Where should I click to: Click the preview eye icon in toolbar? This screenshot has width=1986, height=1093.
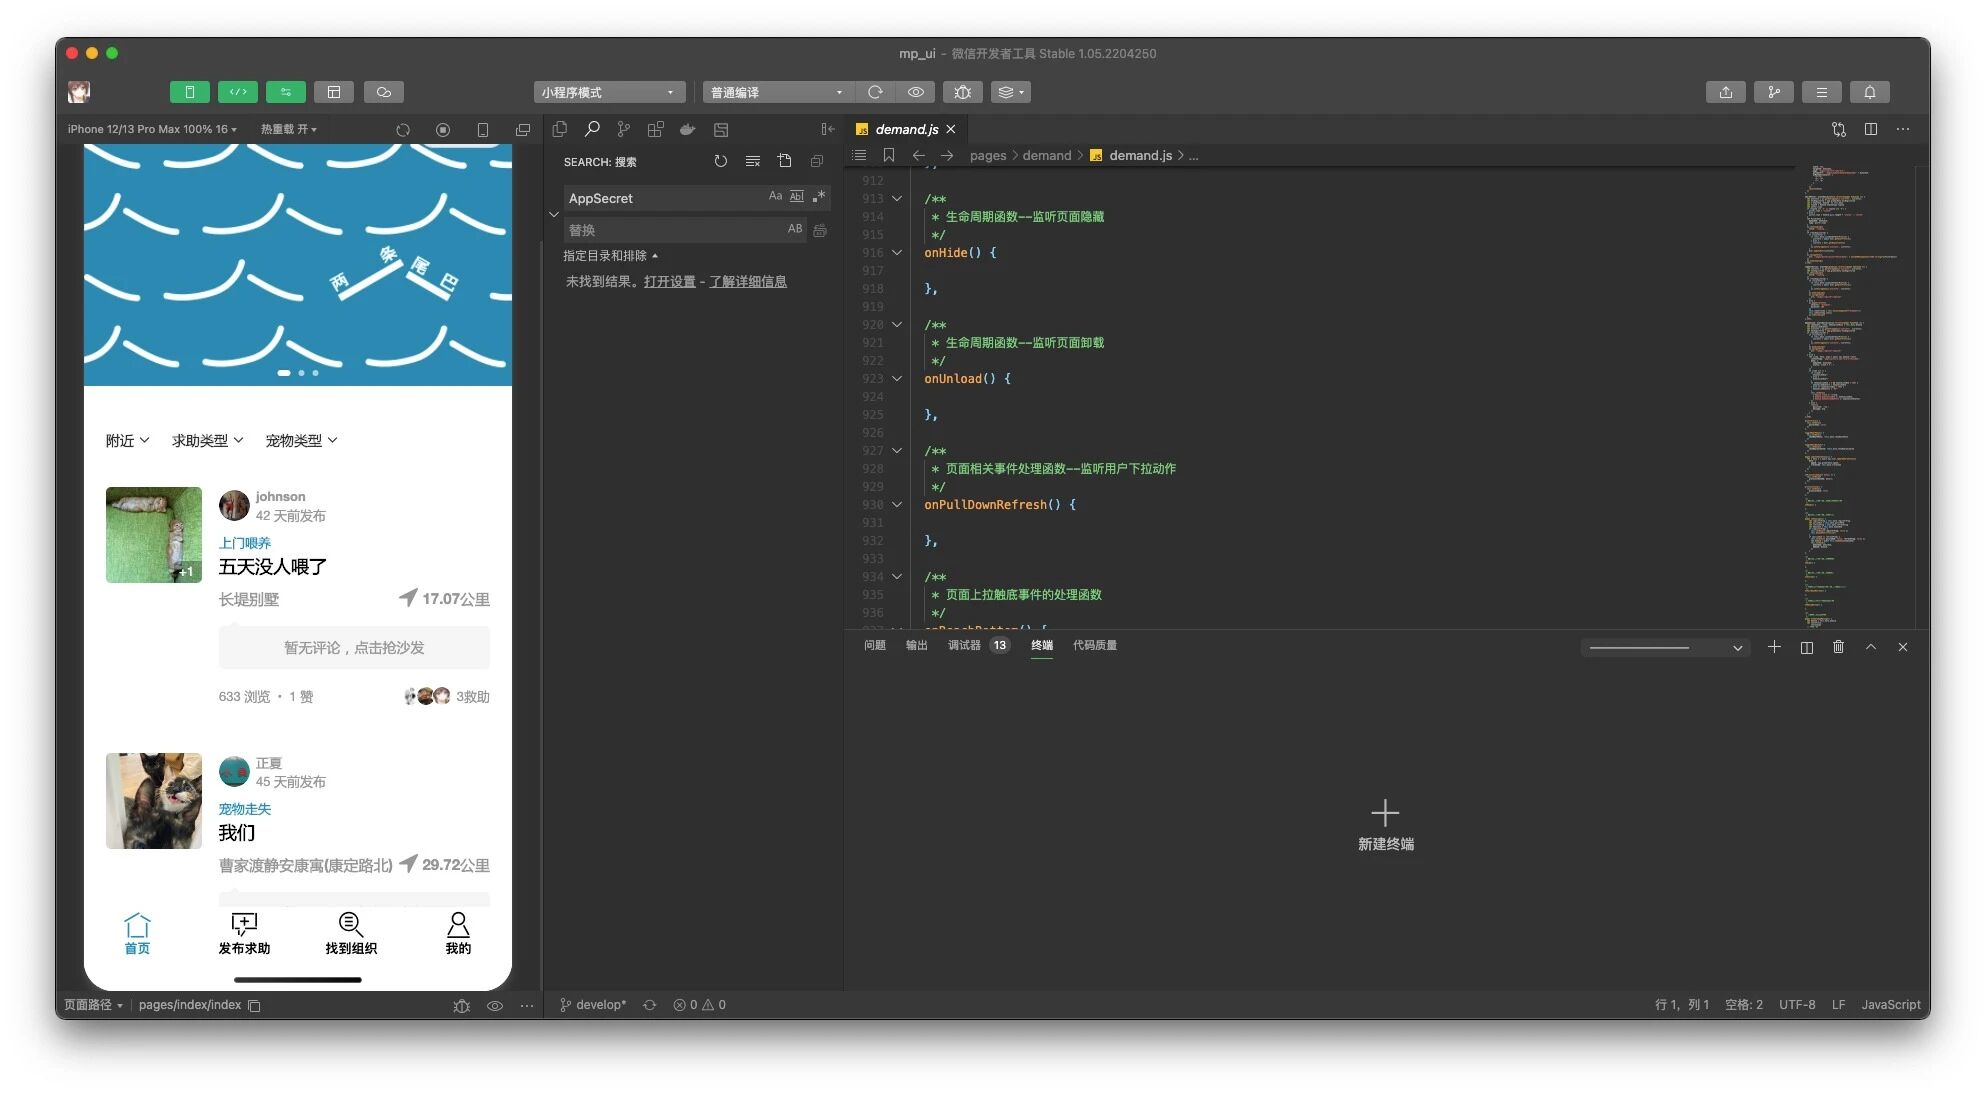tap(915, 92)
